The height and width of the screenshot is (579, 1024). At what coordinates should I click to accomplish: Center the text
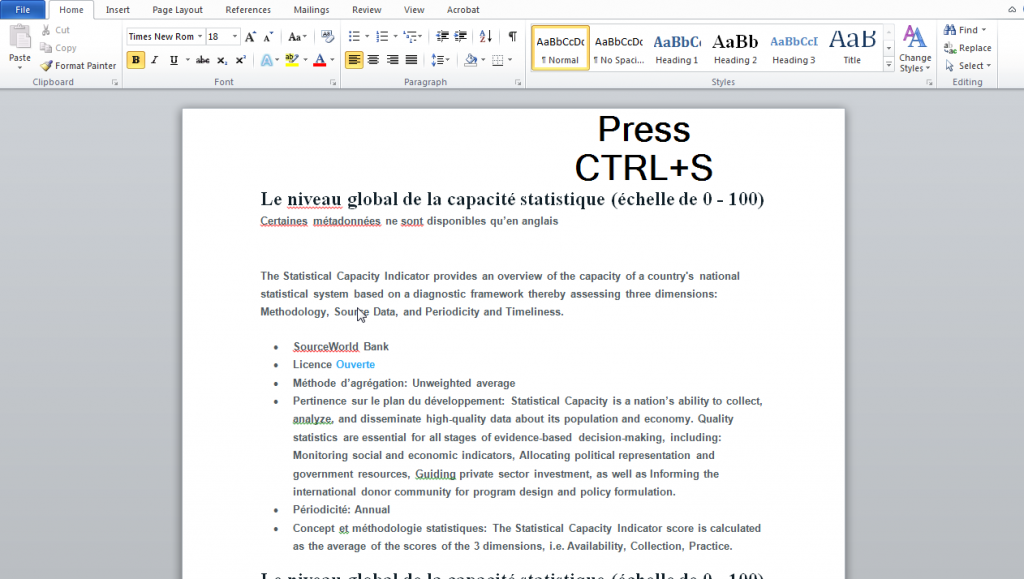(373, 60)
